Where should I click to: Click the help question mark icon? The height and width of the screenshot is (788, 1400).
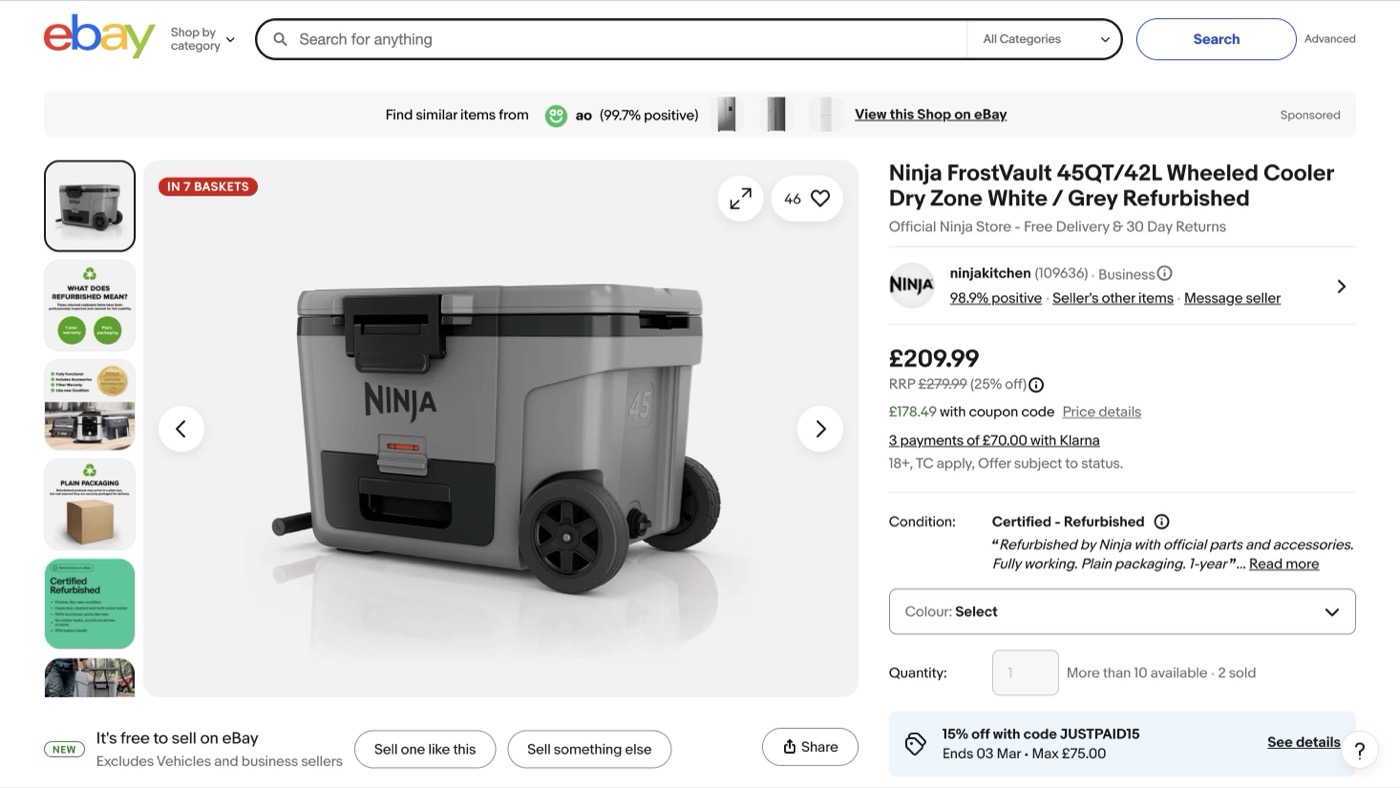click(1359, 750)
